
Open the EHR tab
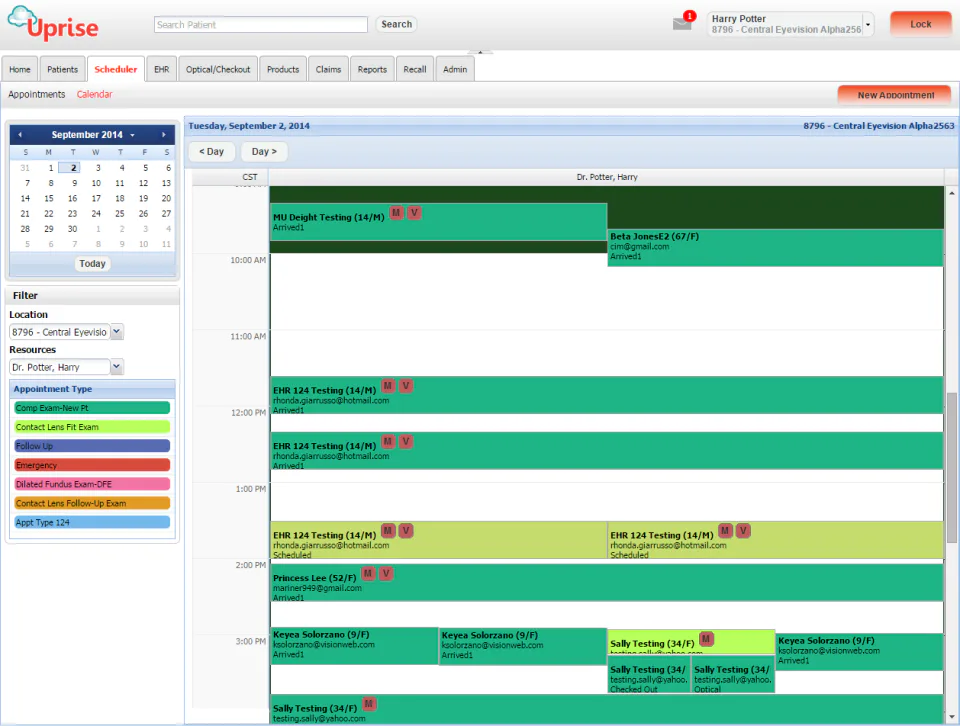point(162,69)
